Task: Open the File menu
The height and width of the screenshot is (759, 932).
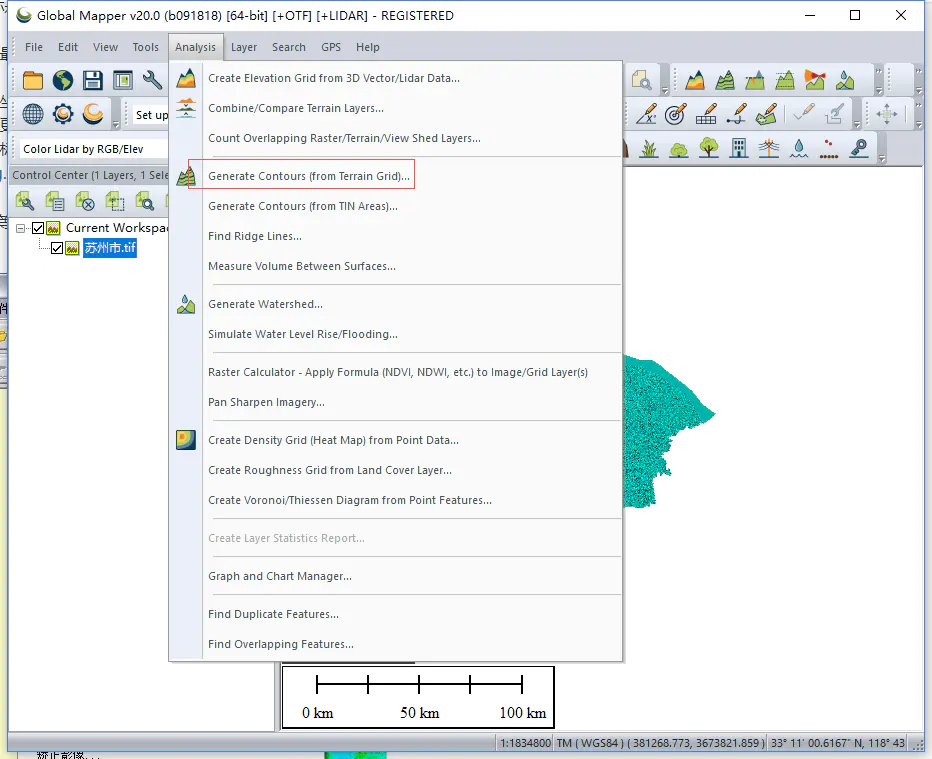Action: coord(34,47)
